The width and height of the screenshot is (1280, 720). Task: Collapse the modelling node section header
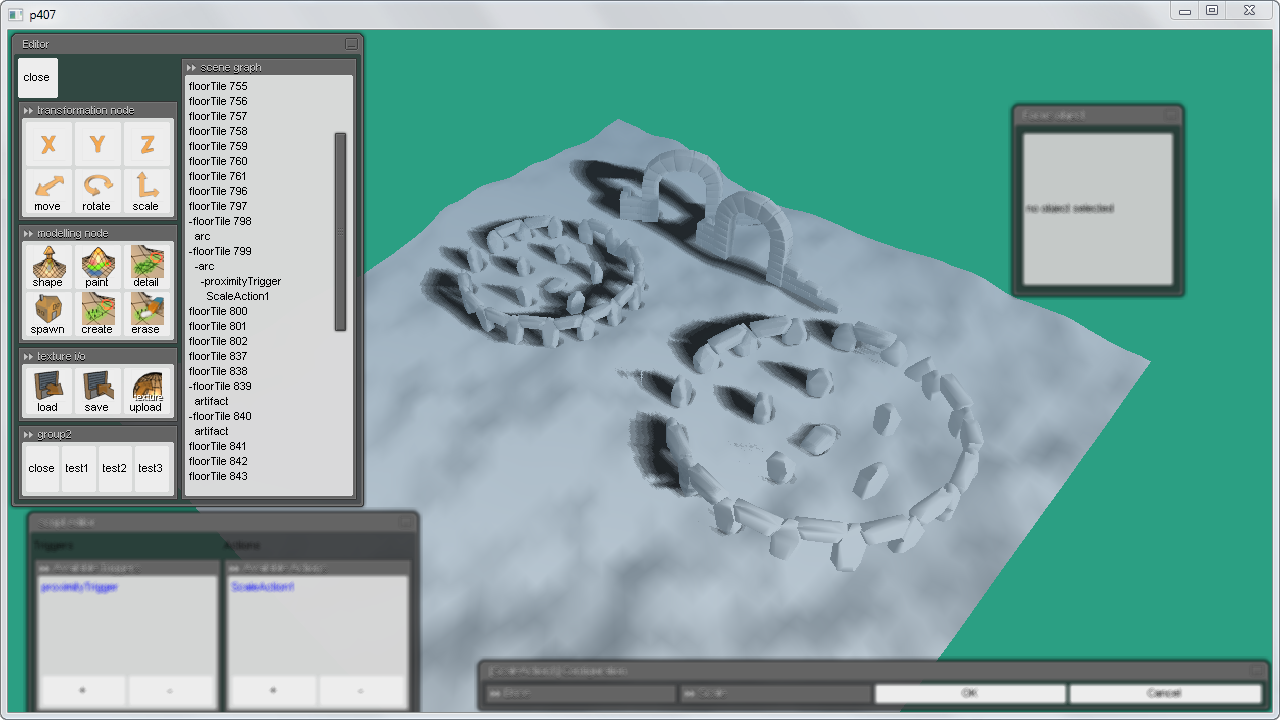pos(29,233)
